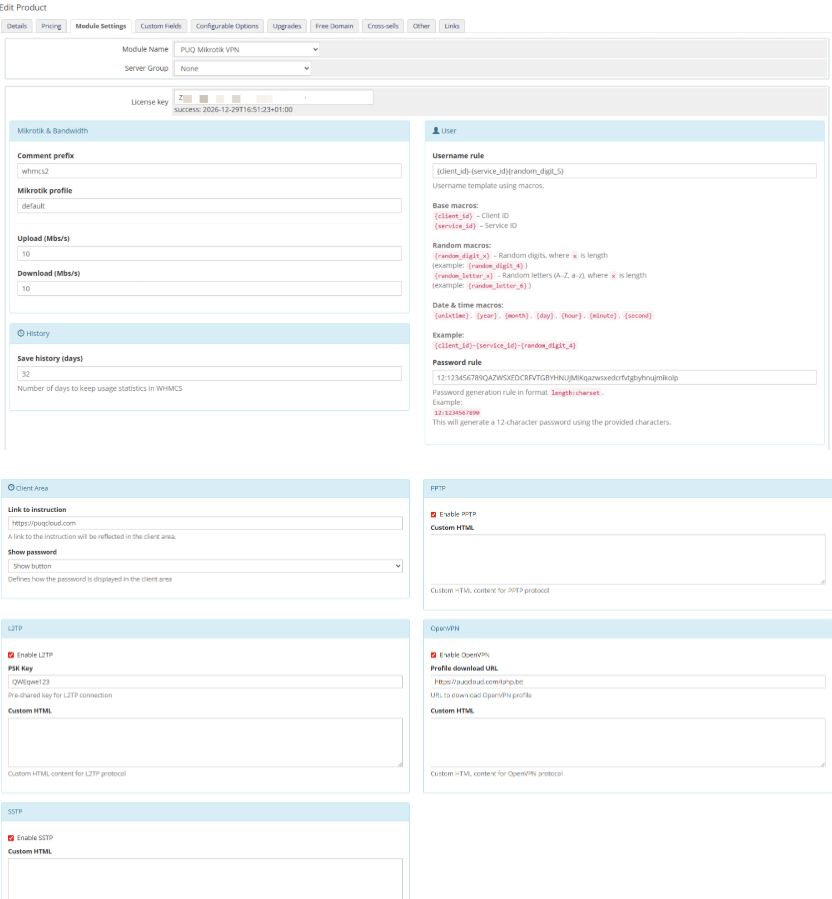The height and width of the screenshot is (899, 832).
Task: Click the user icon in User panel header
Action: [x=436, y=130]
